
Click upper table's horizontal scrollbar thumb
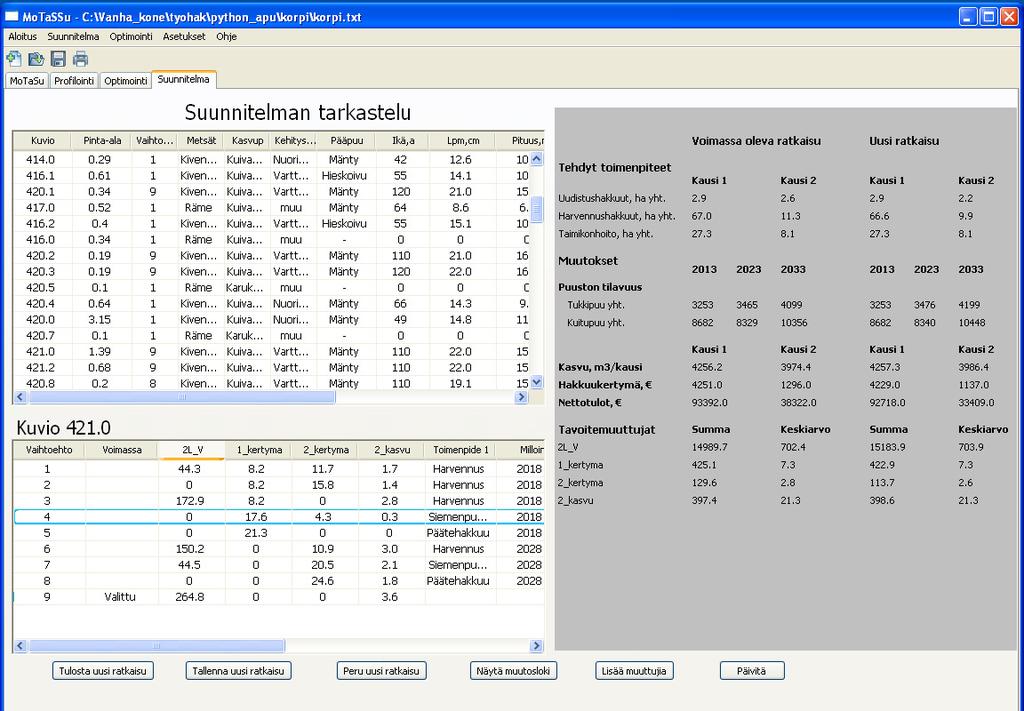(182, 396)
